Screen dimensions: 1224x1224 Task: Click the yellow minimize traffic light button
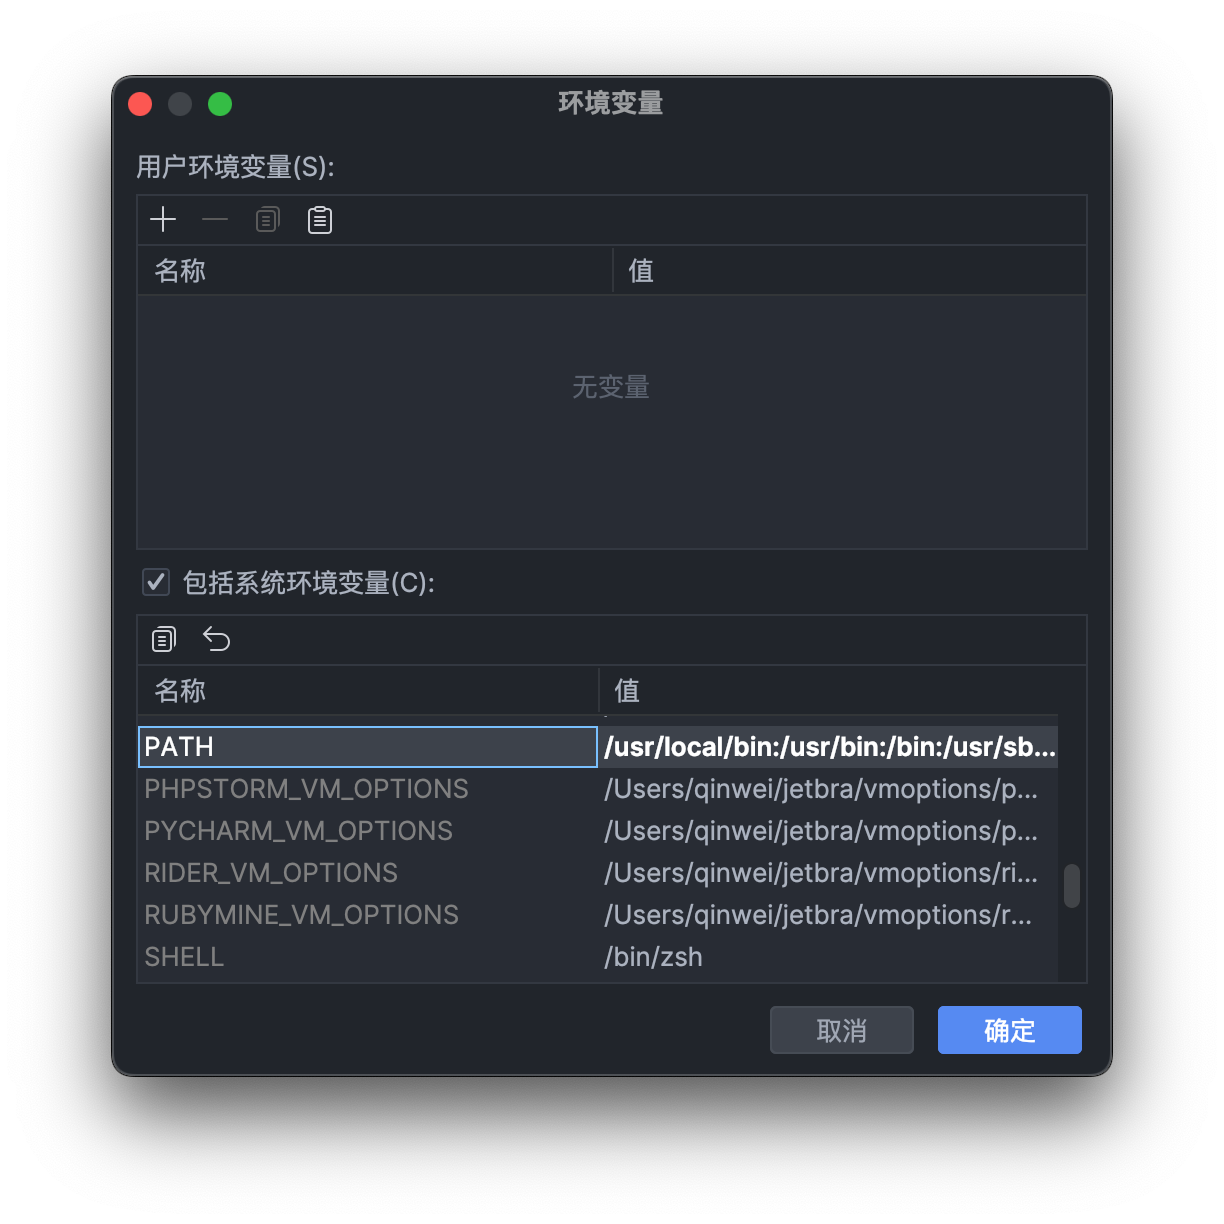click(x=180, y=104)
